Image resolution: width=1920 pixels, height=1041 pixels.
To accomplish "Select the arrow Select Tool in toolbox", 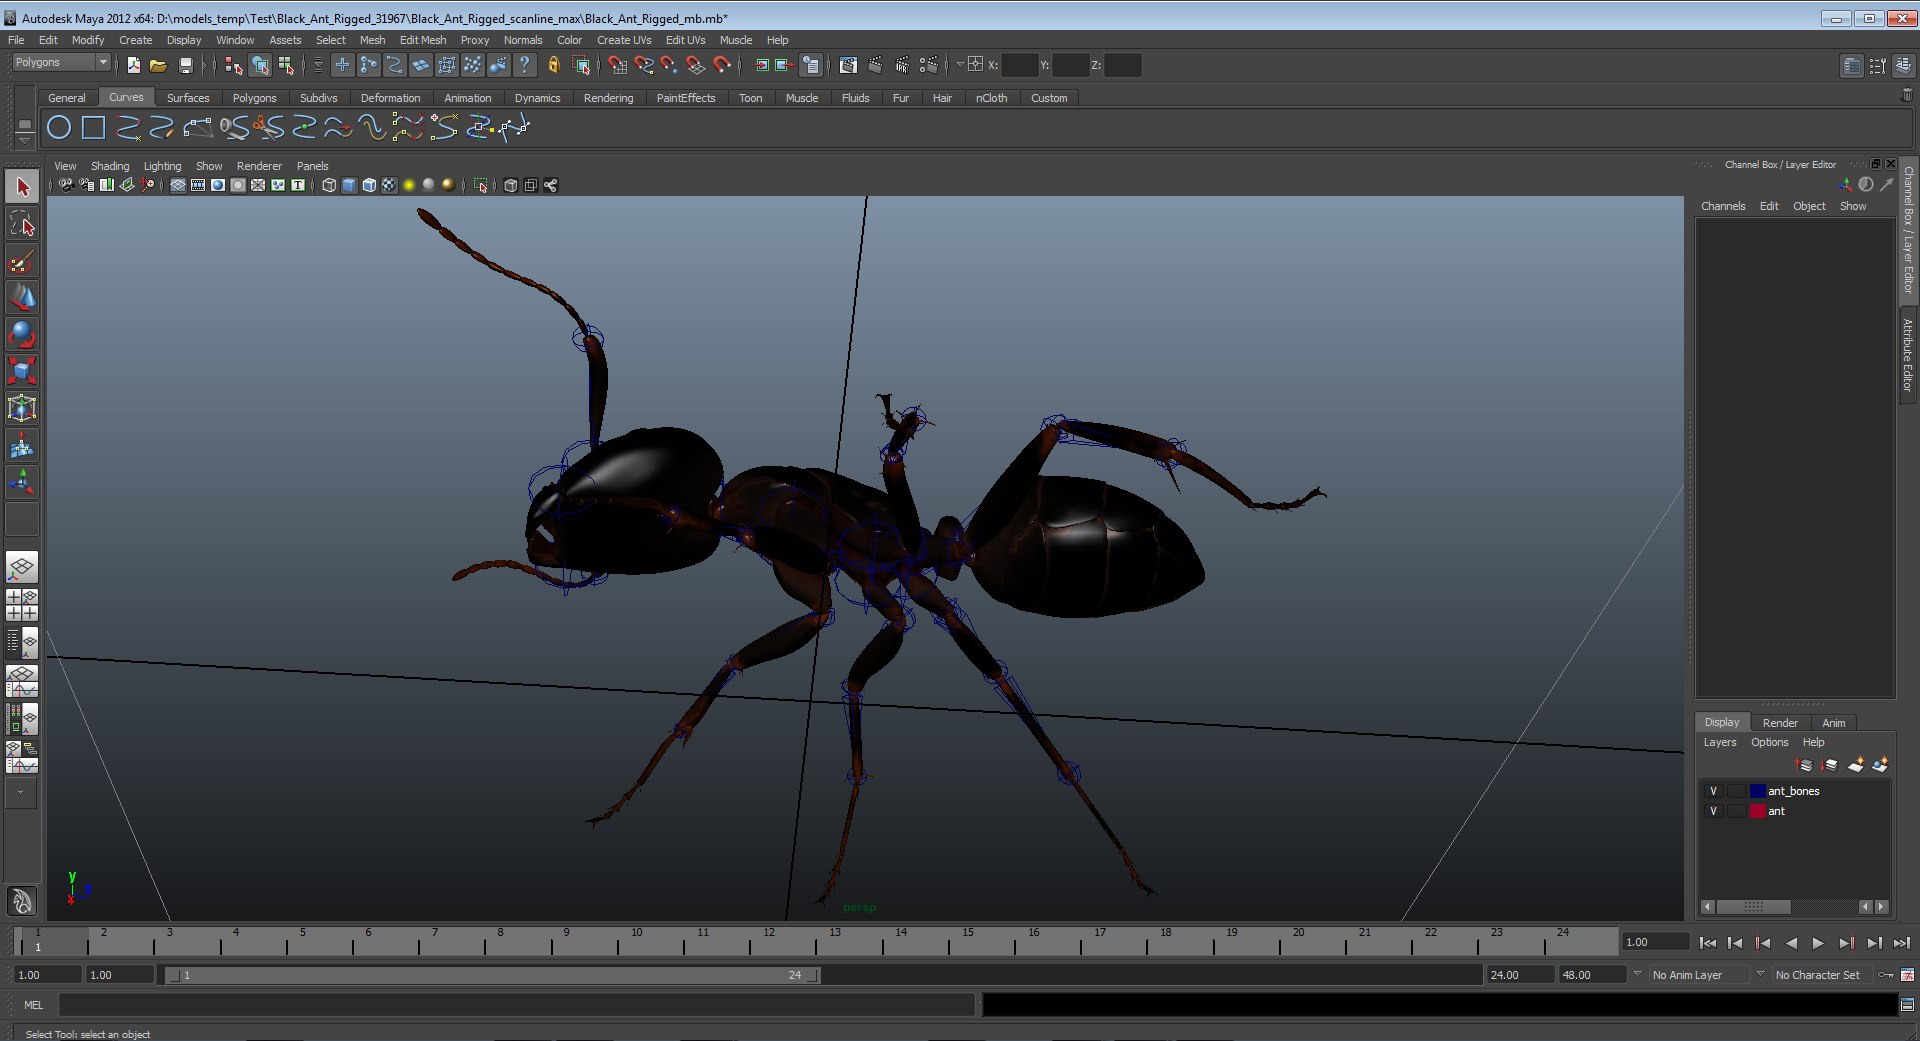I will point(22,187).
